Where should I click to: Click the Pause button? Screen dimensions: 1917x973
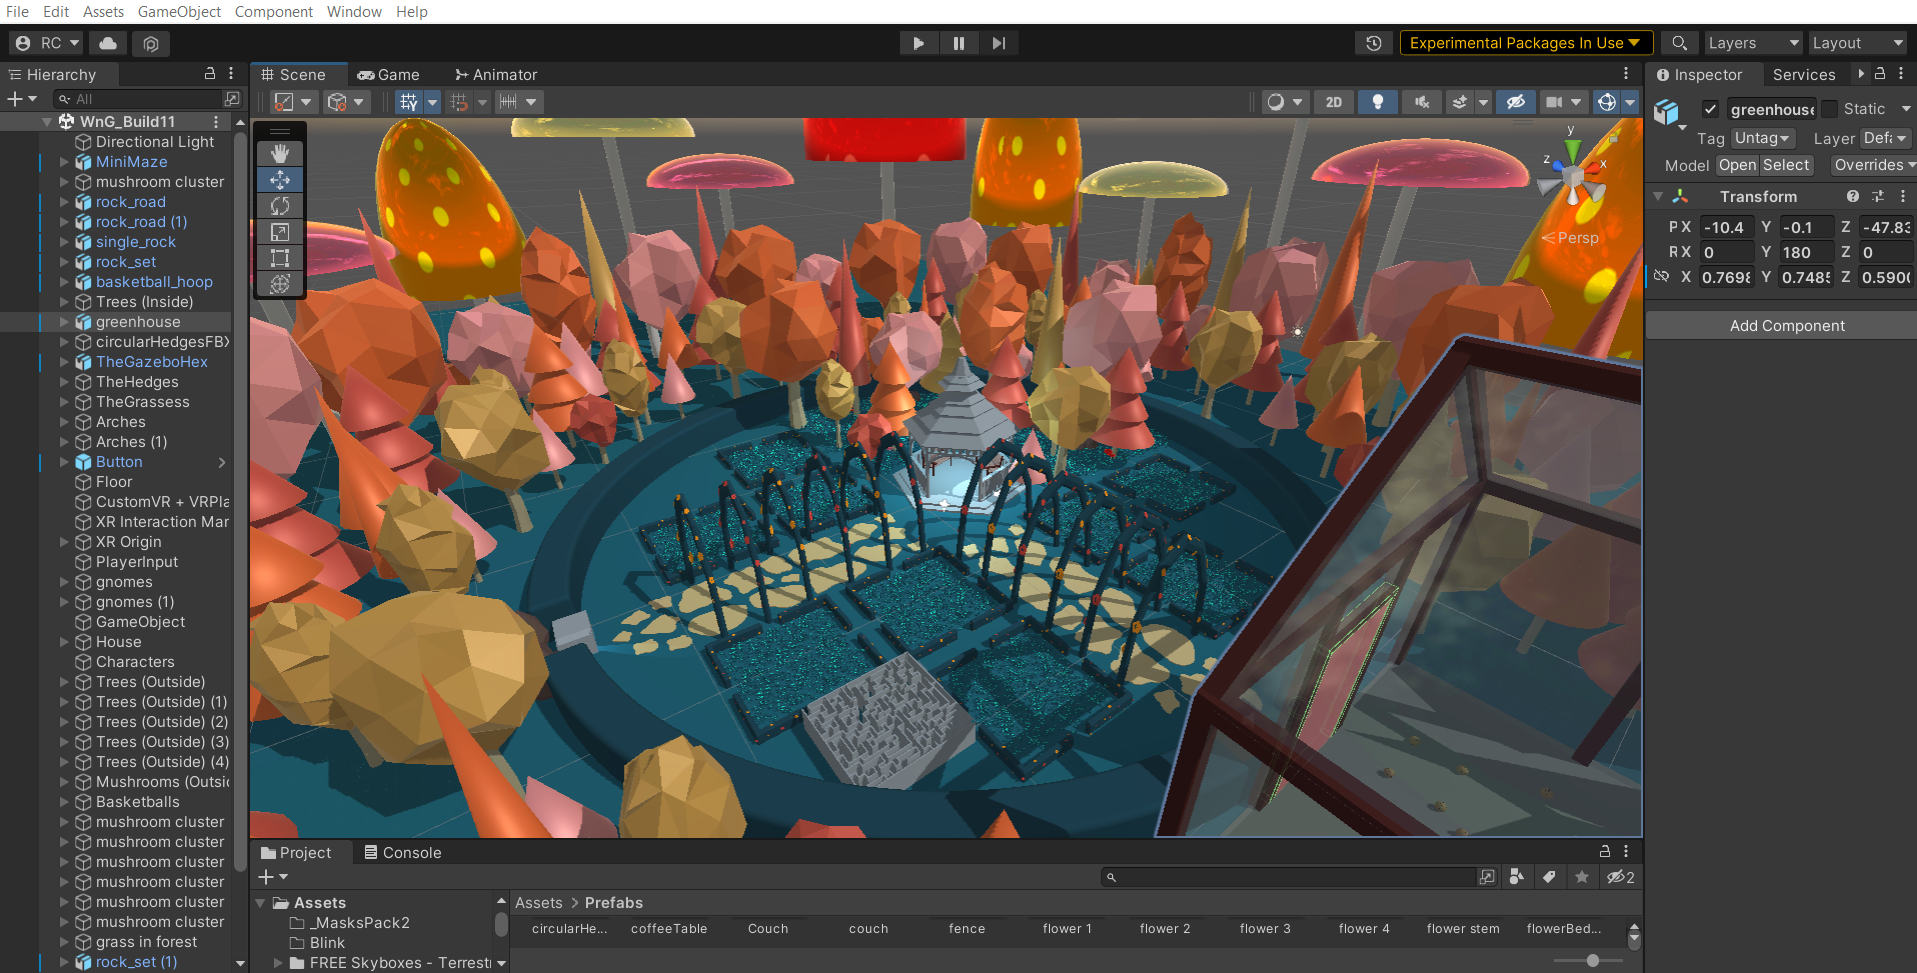[958, 43]
